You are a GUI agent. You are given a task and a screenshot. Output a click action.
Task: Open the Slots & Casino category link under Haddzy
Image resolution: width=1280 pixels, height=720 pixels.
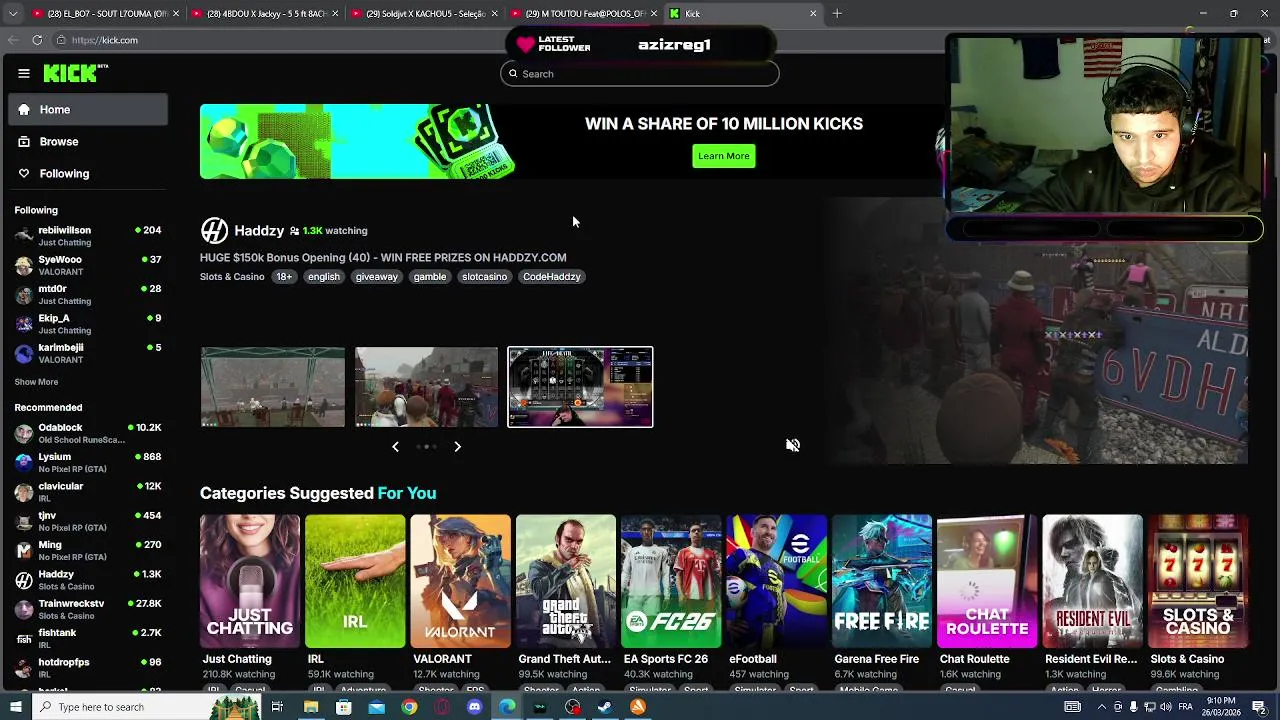click(x=232, y=277)
